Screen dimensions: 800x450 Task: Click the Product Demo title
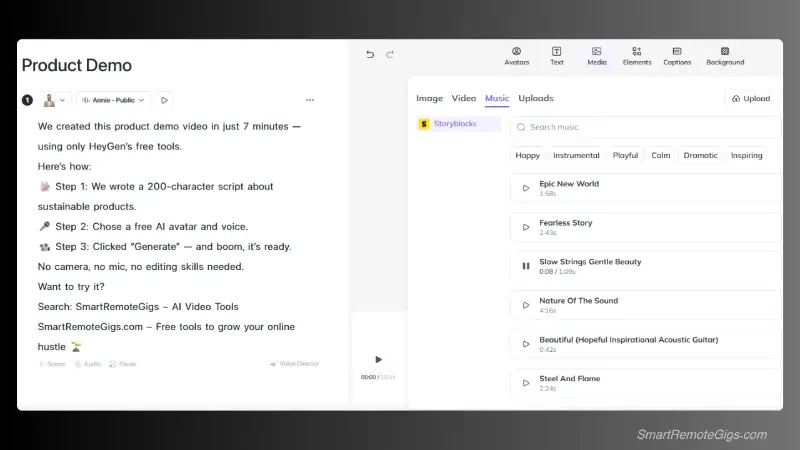click(77, 65)
